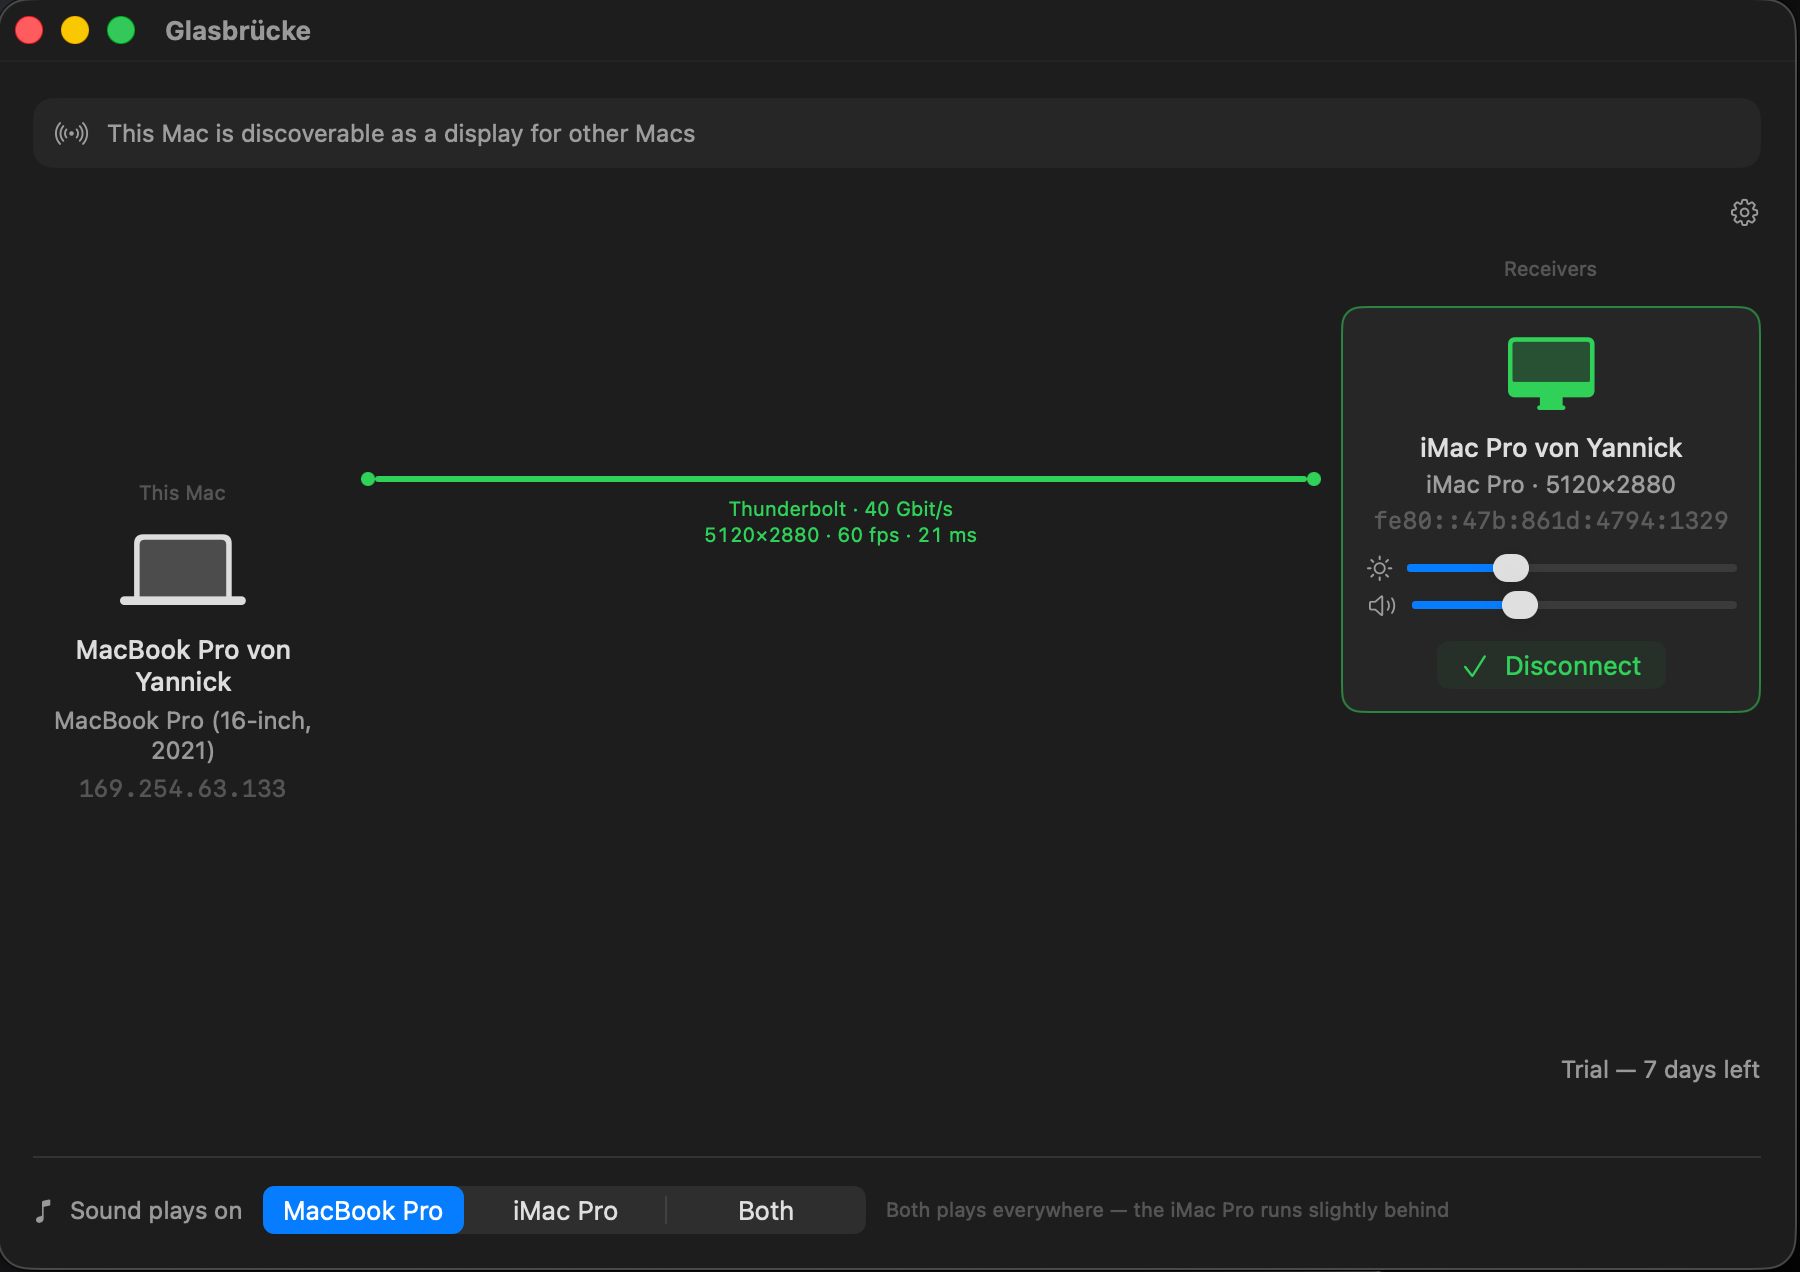
Task: Adjust the receiver brightness slider
Action: pyautogui.click(x=1571, y=568)
